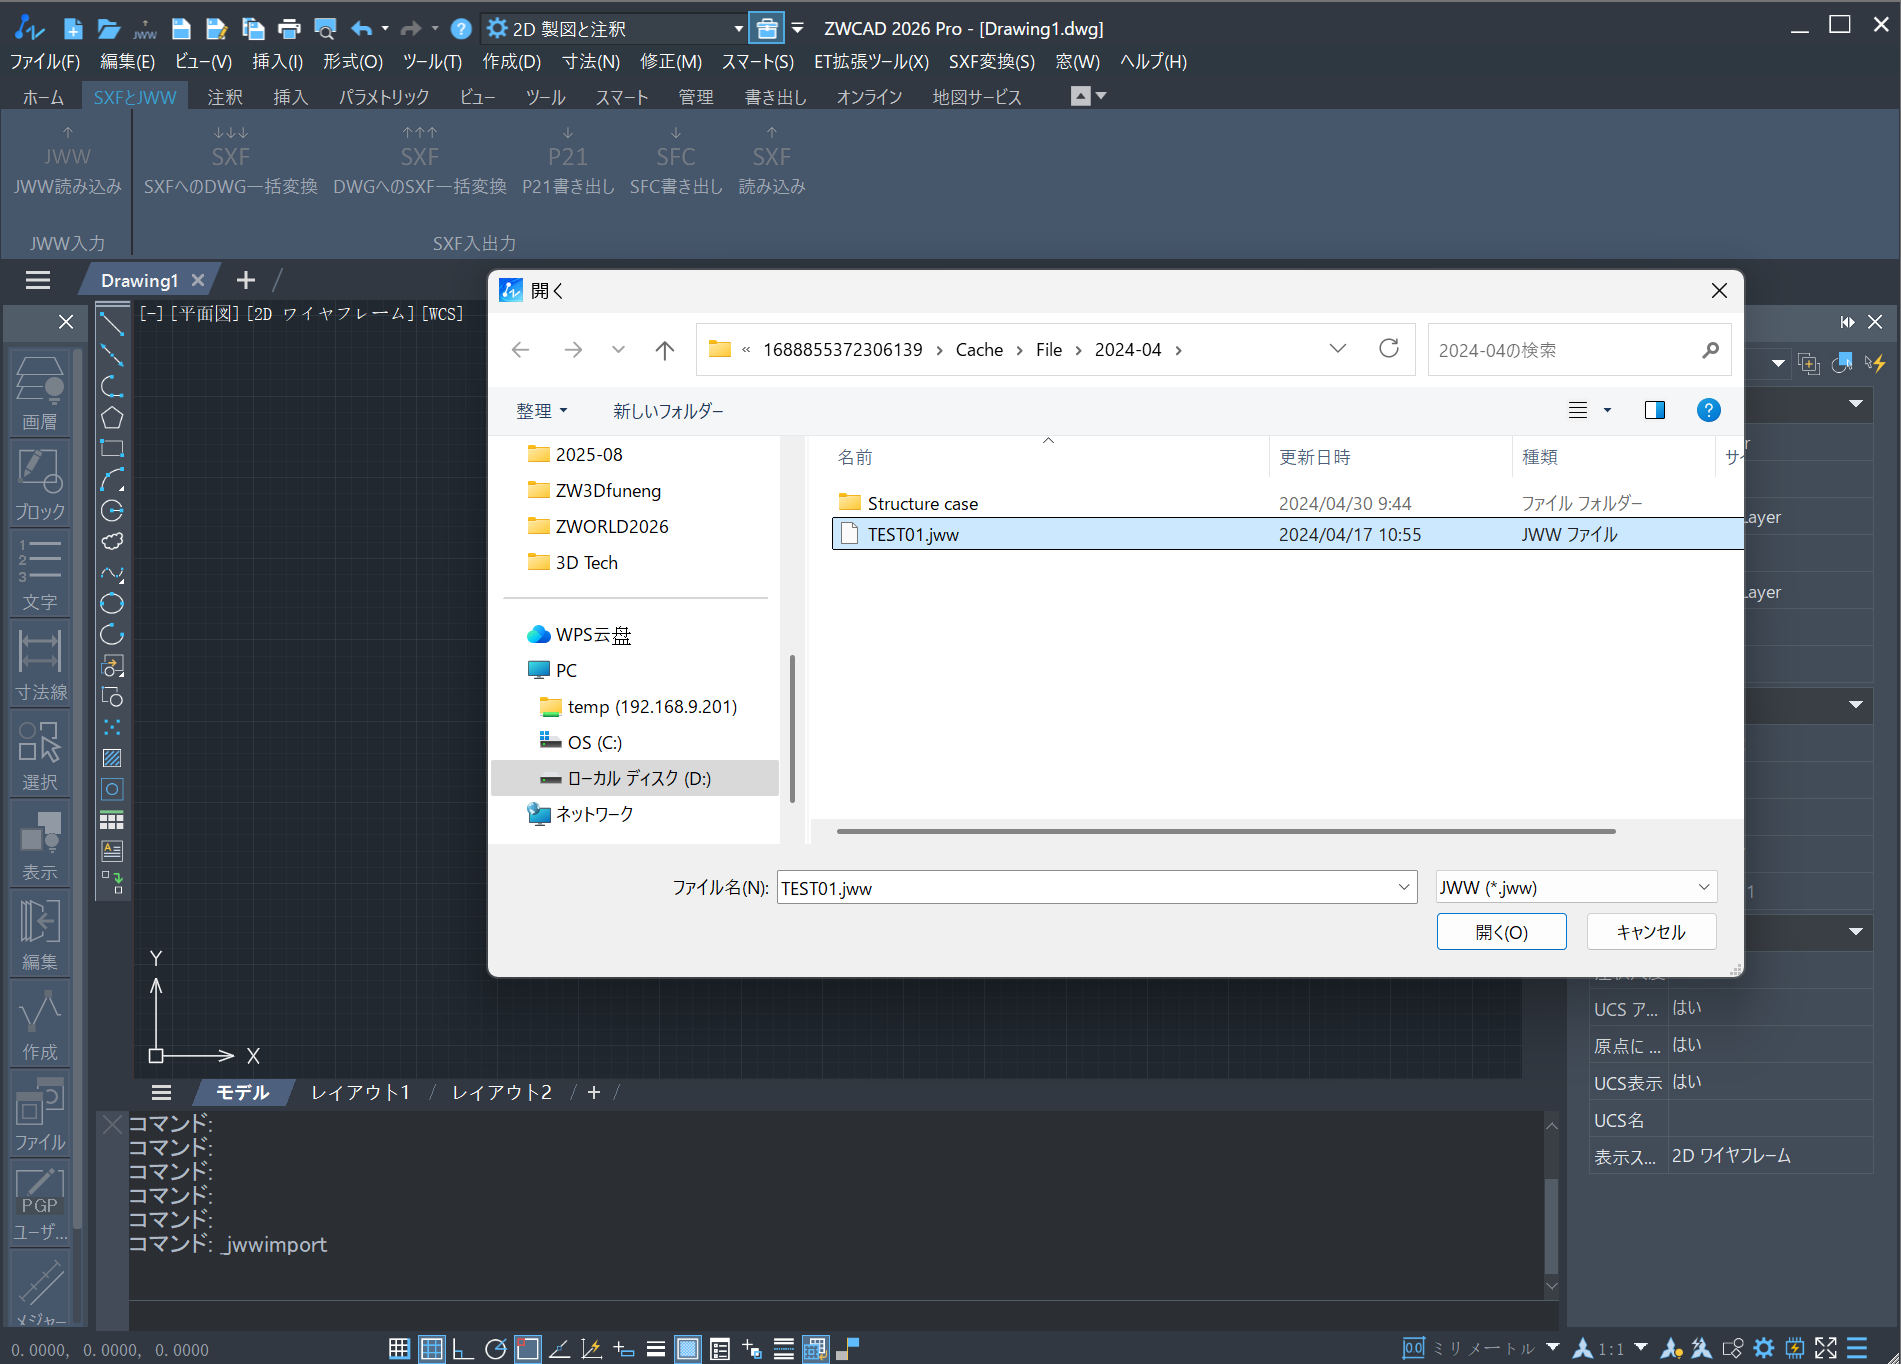Click the Undo arrow icon
The image size is (1901, 1364).
361,29
